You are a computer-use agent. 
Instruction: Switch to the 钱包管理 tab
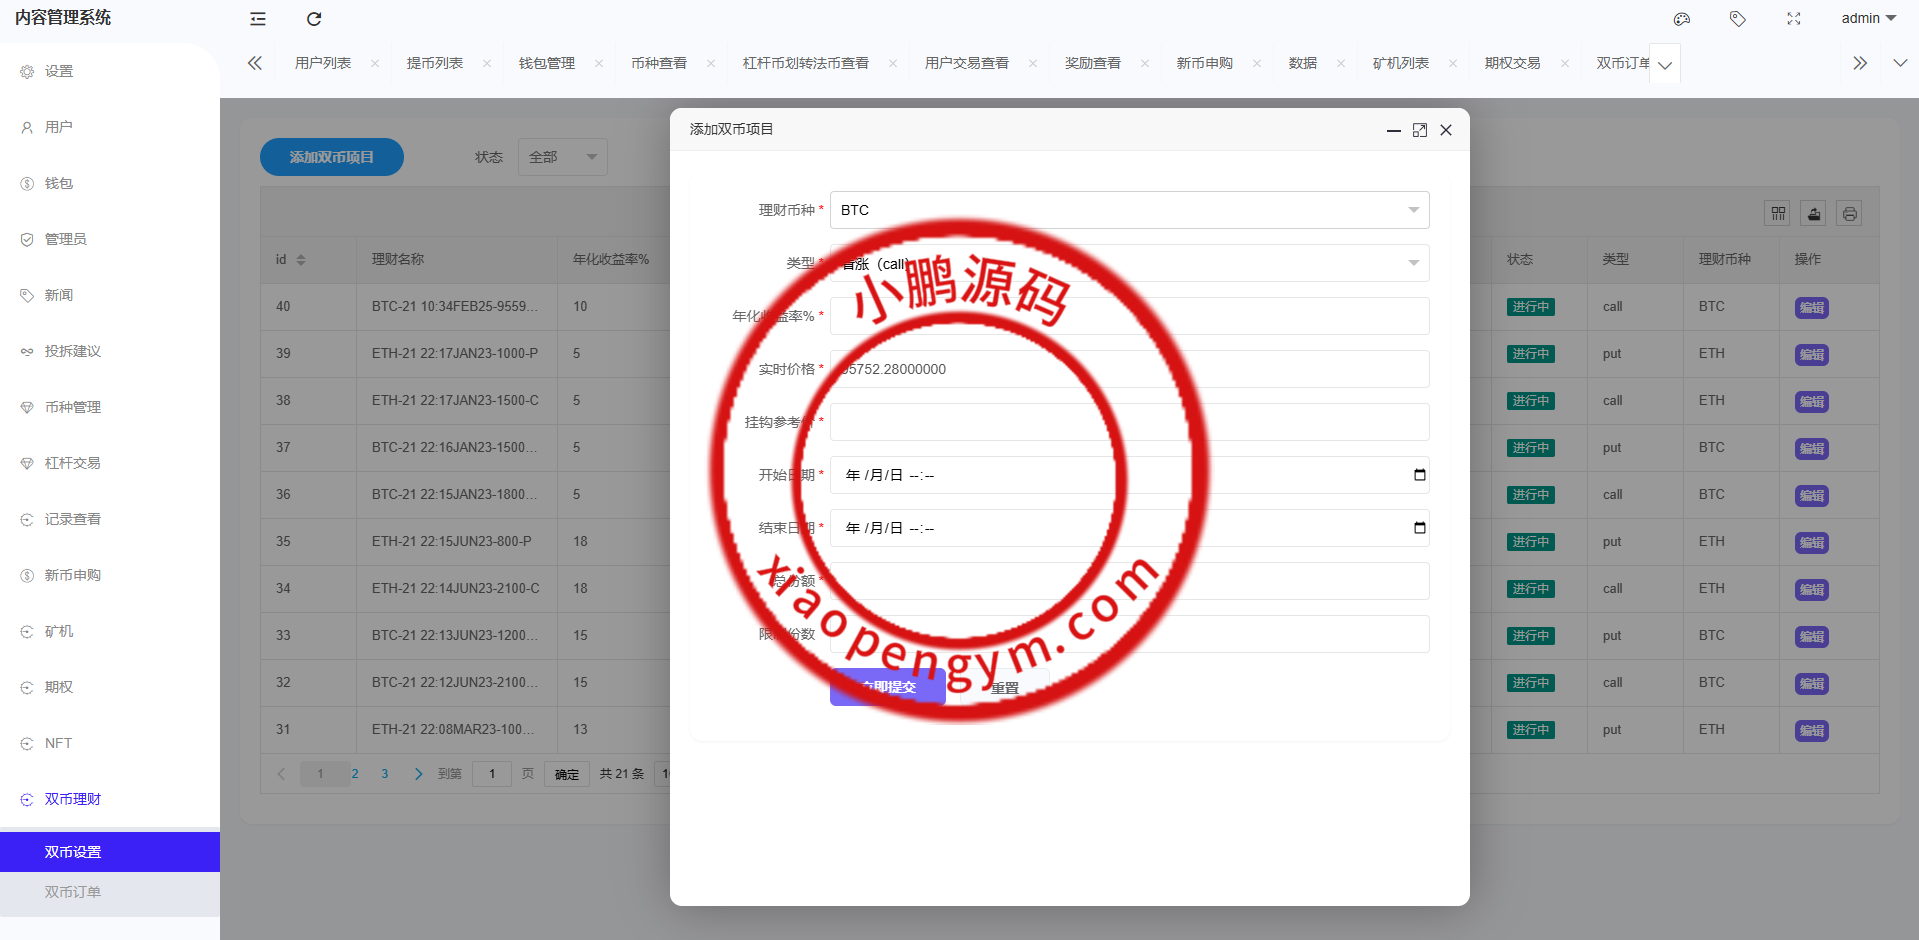click(x=547, y=63)
